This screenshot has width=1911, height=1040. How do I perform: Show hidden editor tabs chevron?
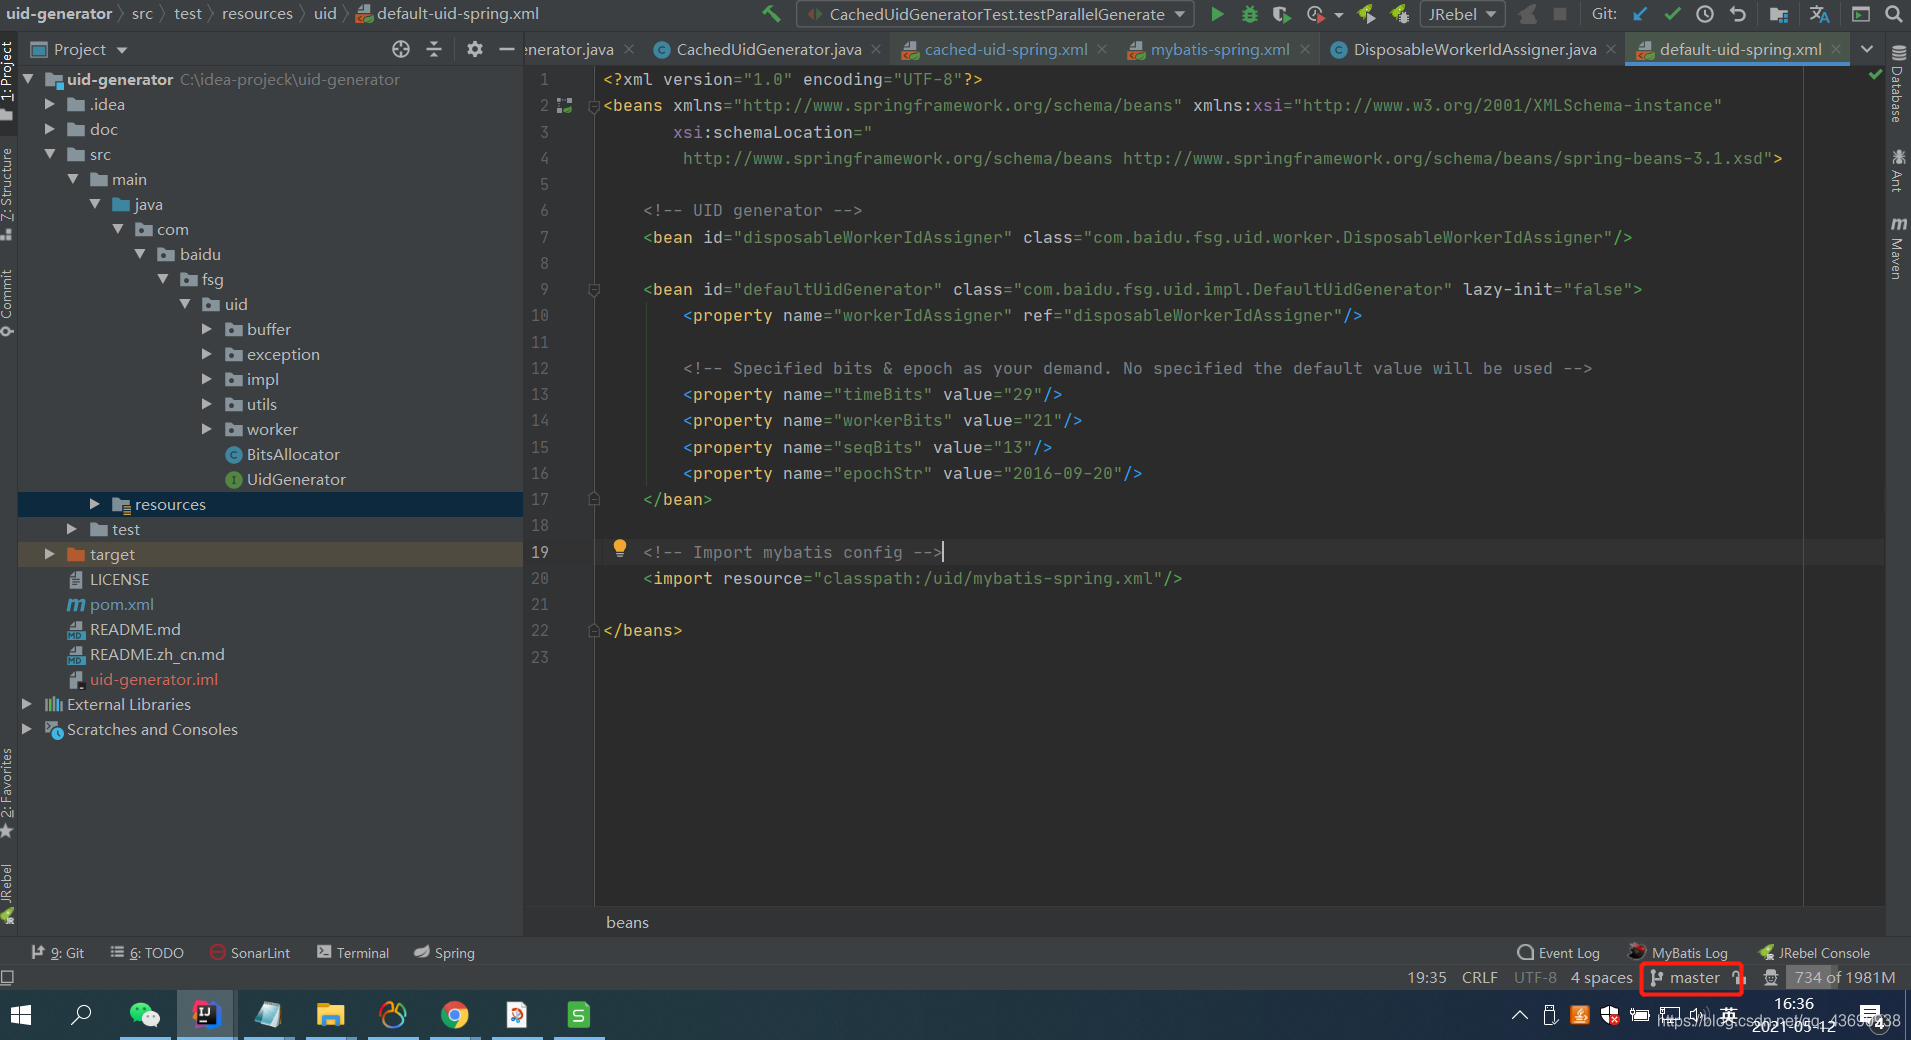pos(1867,49)
